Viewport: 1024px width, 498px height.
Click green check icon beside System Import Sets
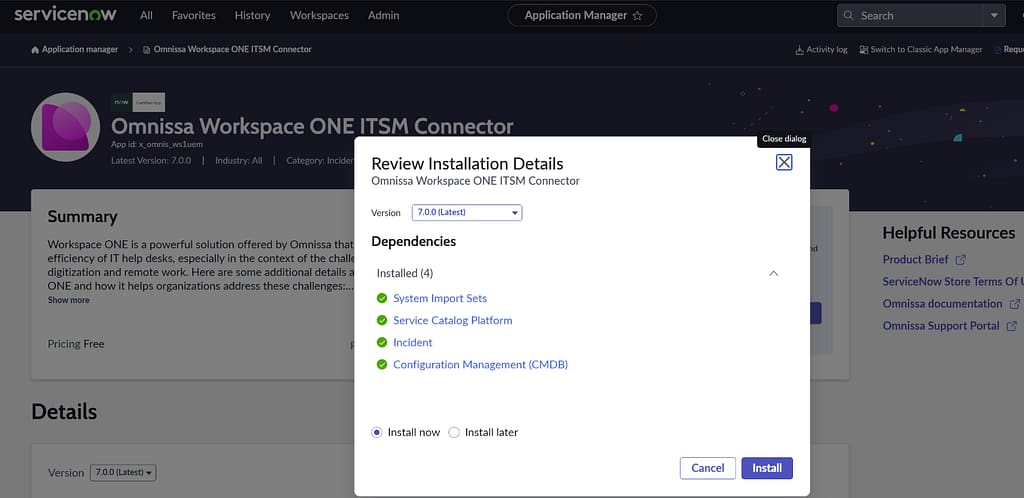click(x=382, y=298)
